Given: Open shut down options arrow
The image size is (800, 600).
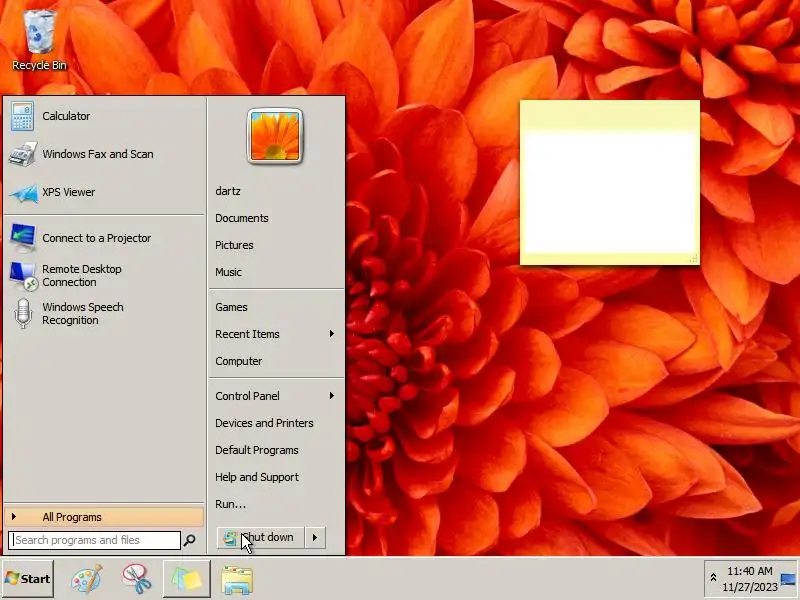Looking at the screenshot, I should [x=315, y=537].
